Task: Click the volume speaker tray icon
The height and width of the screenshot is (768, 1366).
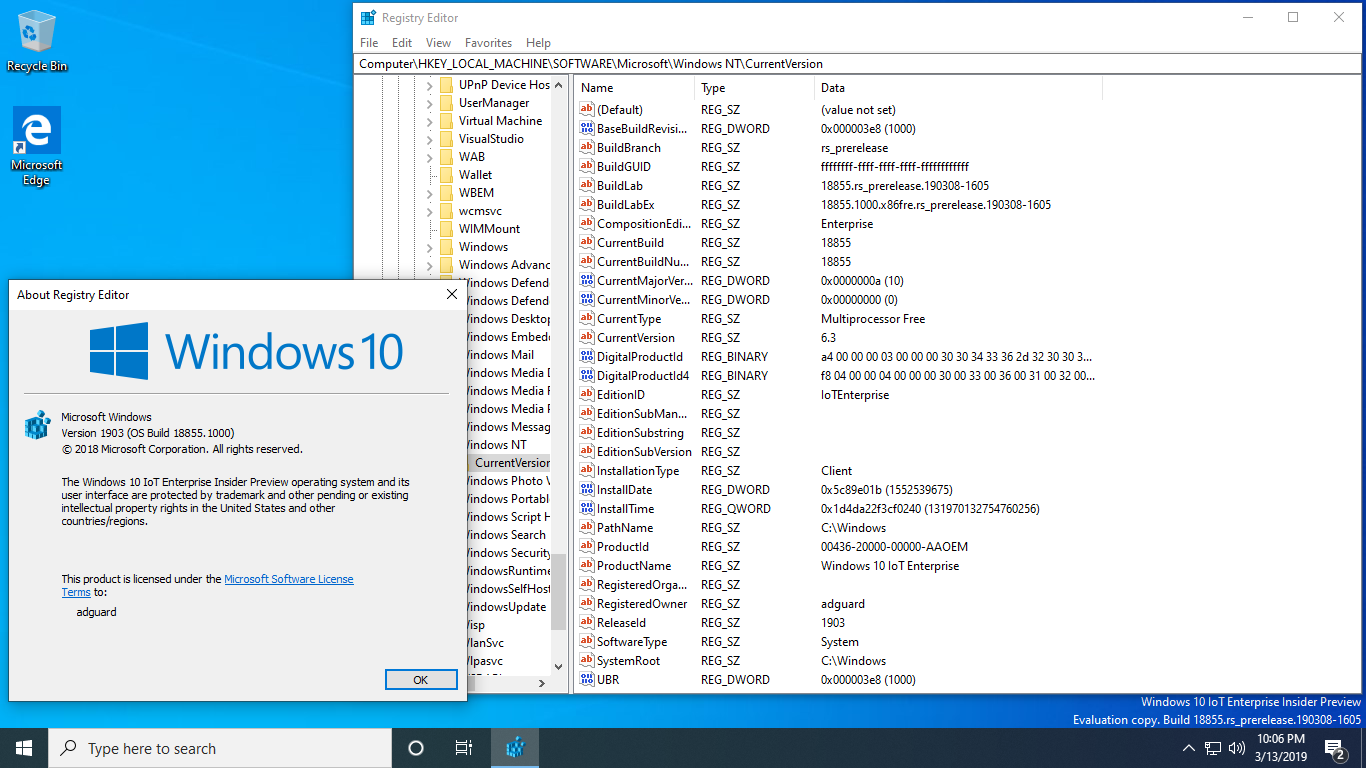Action: coord(1237,747)
